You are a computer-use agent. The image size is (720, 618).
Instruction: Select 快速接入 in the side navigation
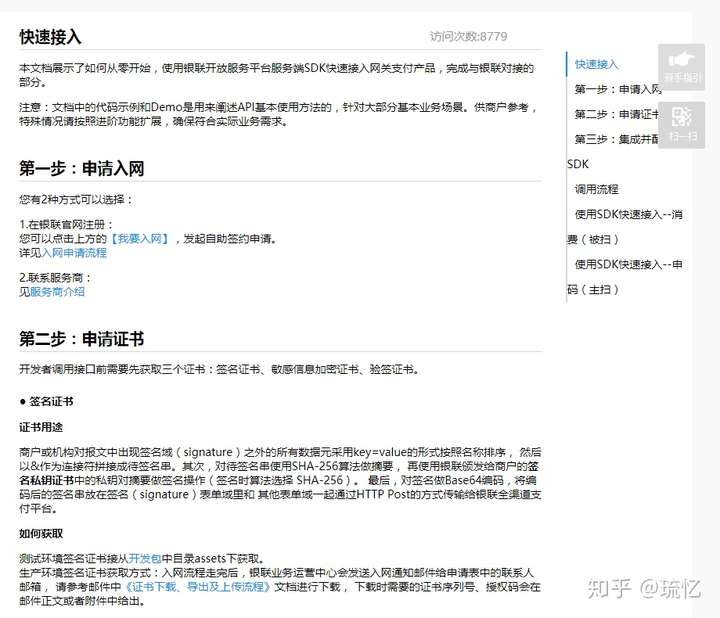[x=596, y=64]
